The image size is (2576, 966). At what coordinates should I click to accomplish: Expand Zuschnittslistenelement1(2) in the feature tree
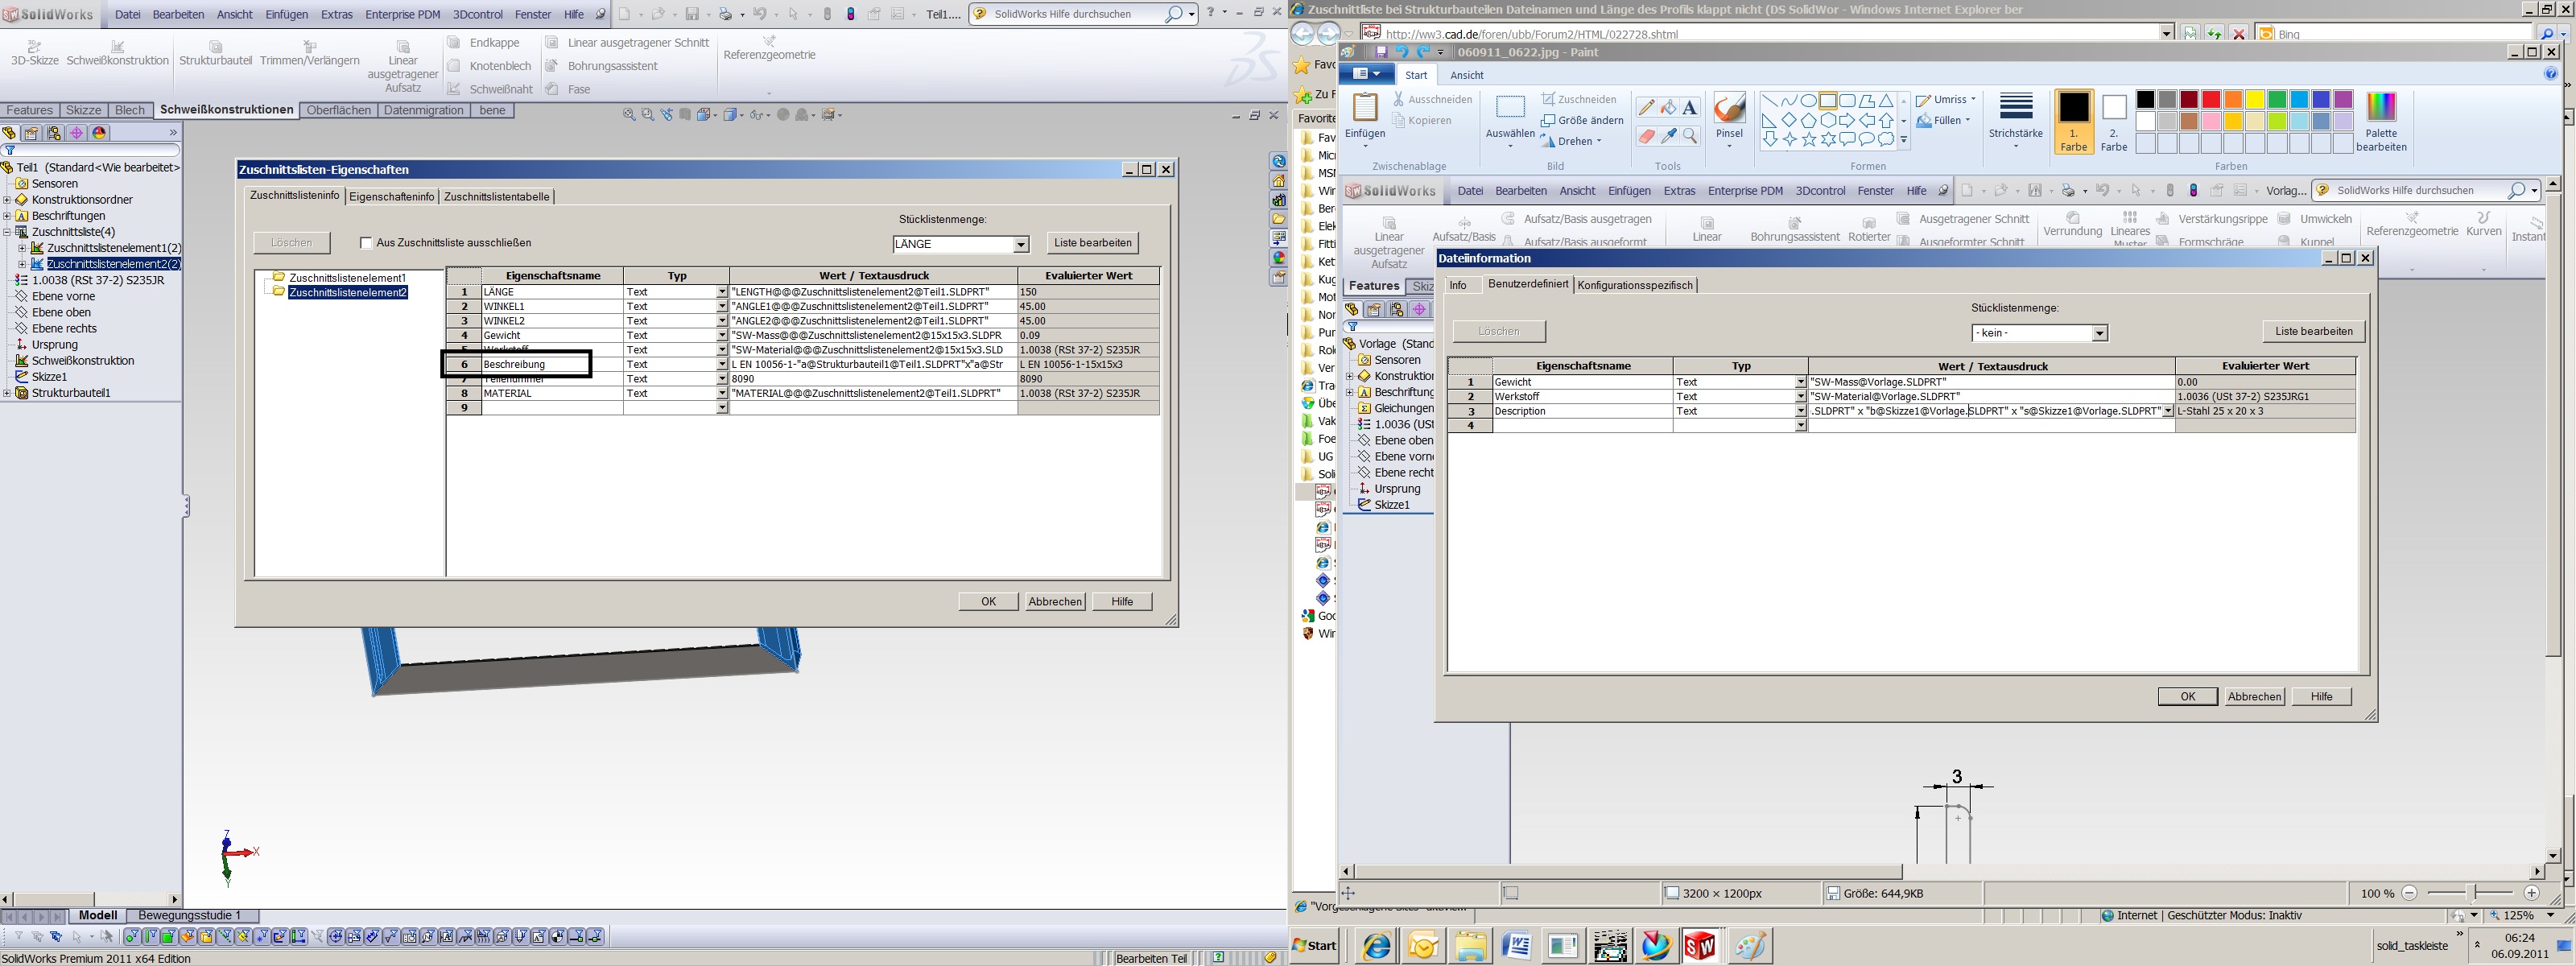[22, 248]
